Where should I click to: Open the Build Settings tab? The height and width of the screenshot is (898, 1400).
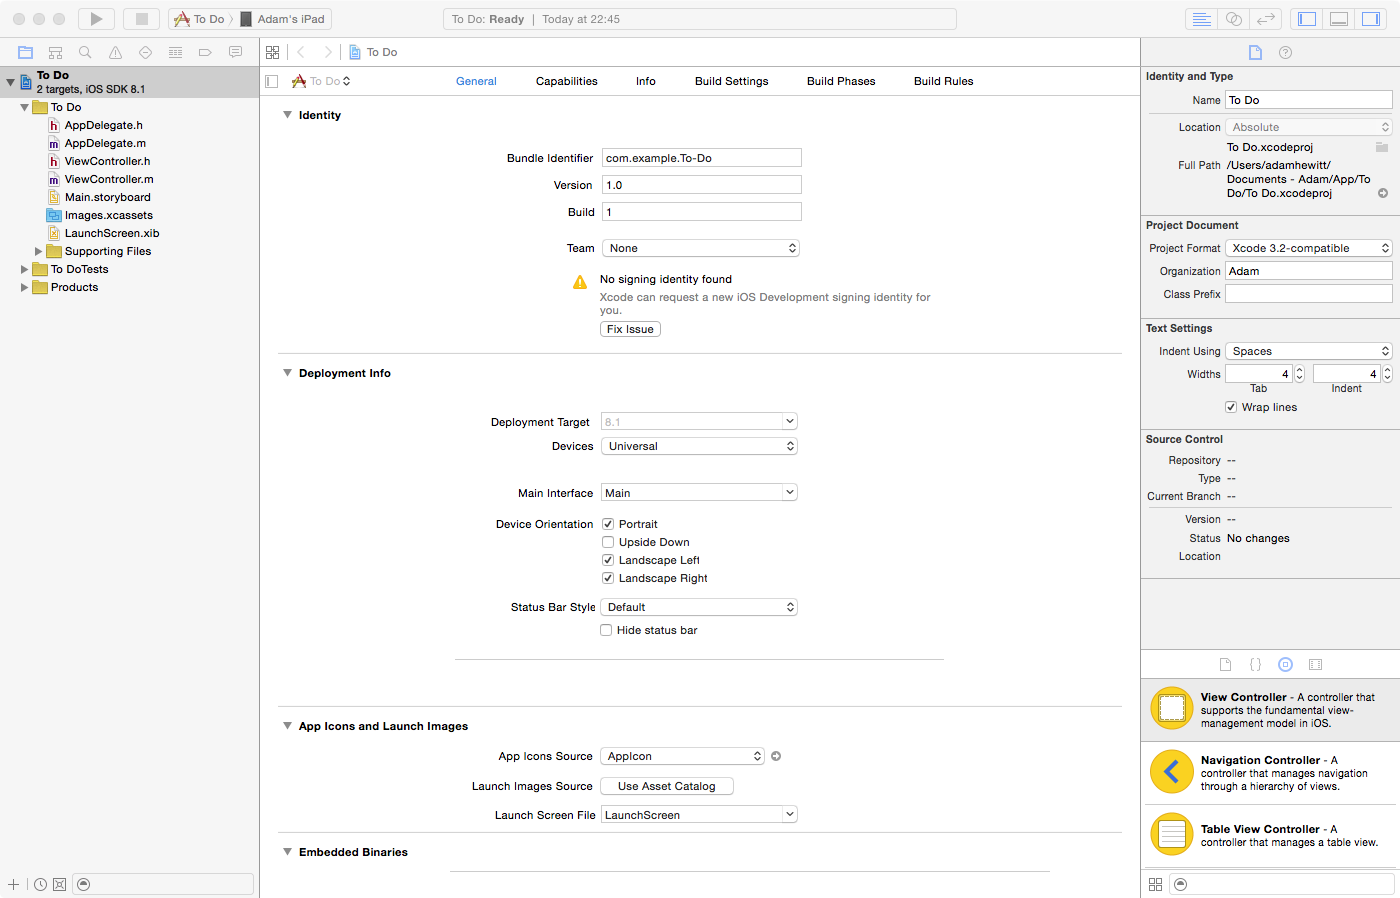pyautogui.click(x=732, y=81)
